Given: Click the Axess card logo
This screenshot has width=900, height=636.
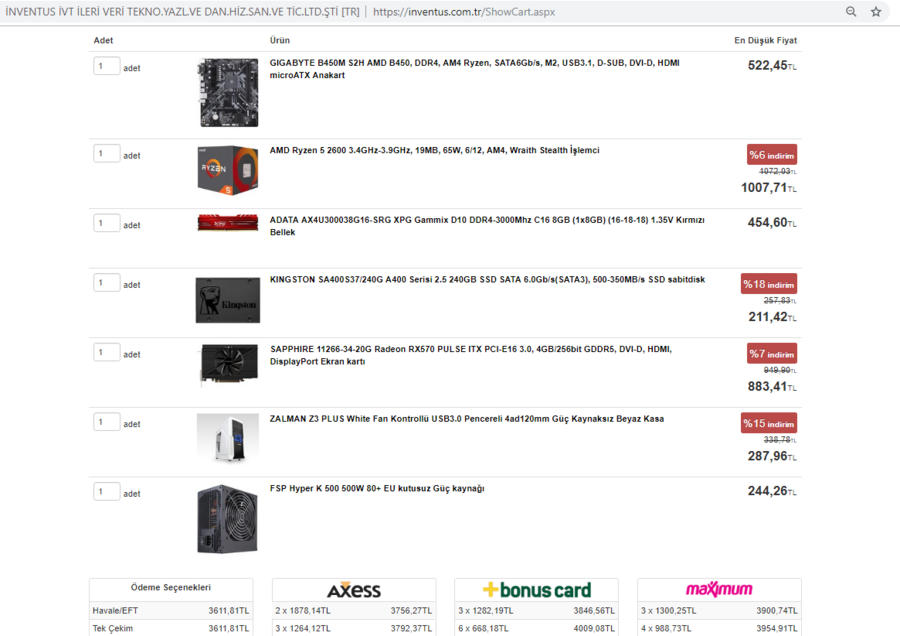Looking at the screenshot, I should (354, 590).
